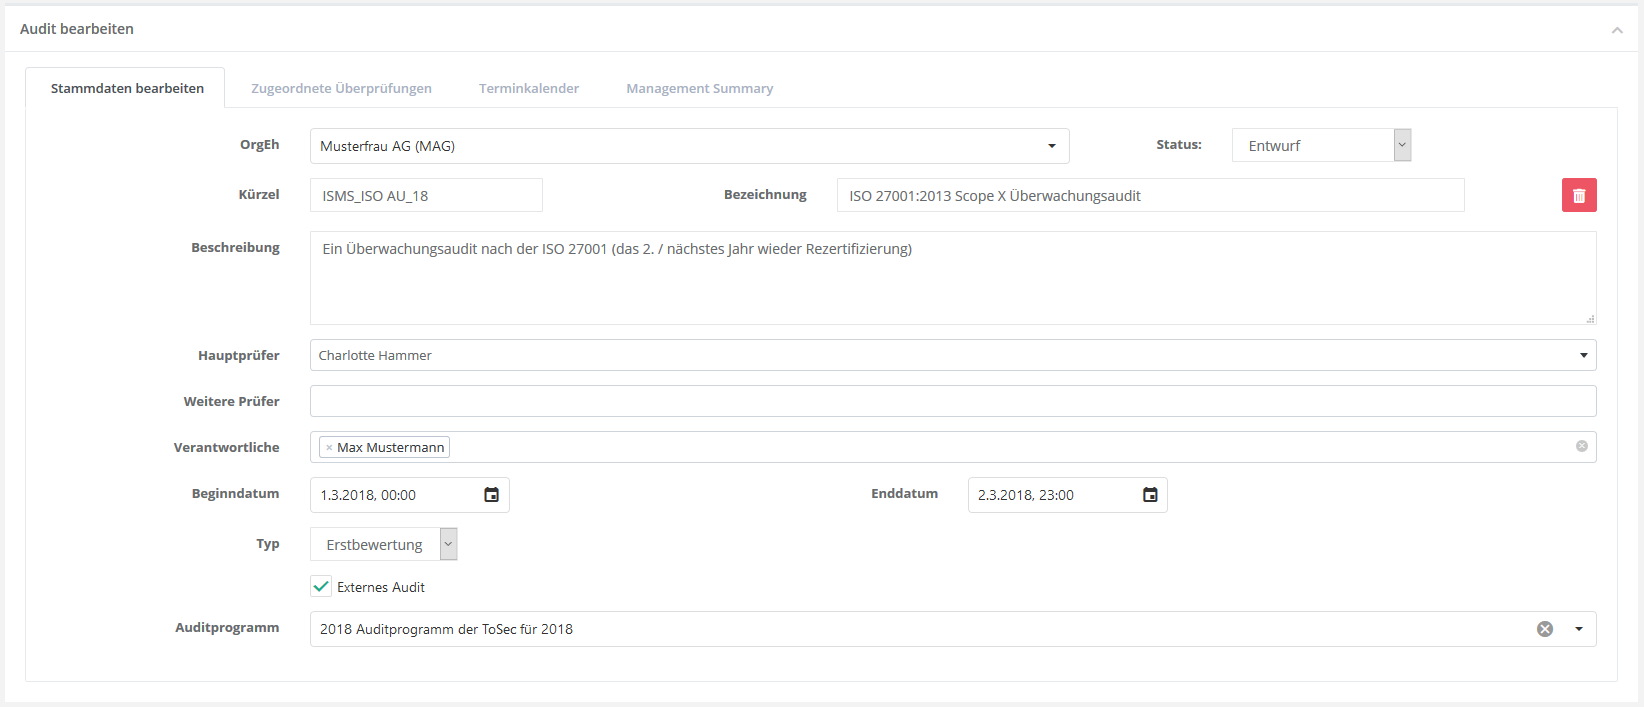This screenshot has width=1644, height=707.
Task: Open the Enddatum calendar picker icon
Action: point(1150,495)
